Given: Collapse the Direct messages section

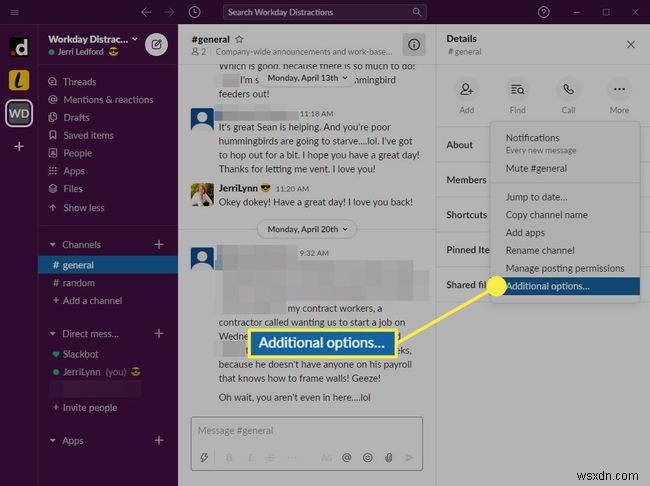Looking at the screenshot, I should coord(53,334).
